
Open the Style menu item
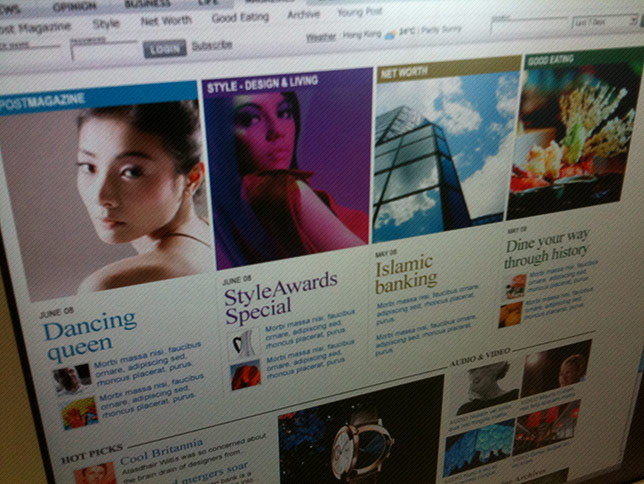pos(105,22)
